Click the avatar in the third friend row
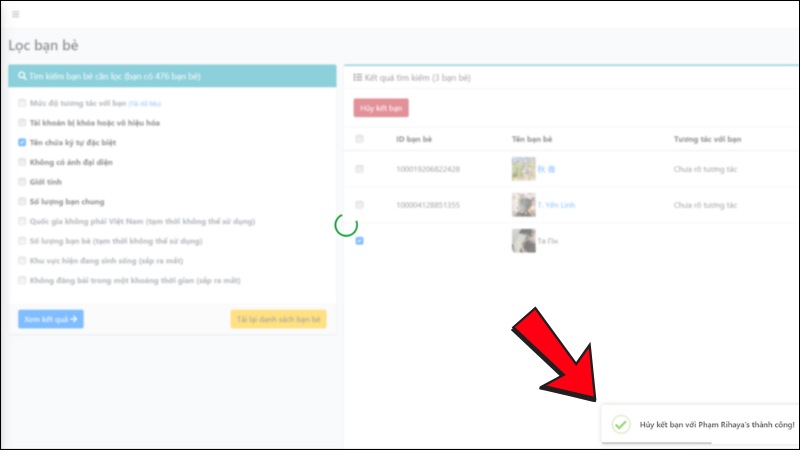The width and height of the screenshot is (800, 450). pyautogui.click(x=523, y=241)
